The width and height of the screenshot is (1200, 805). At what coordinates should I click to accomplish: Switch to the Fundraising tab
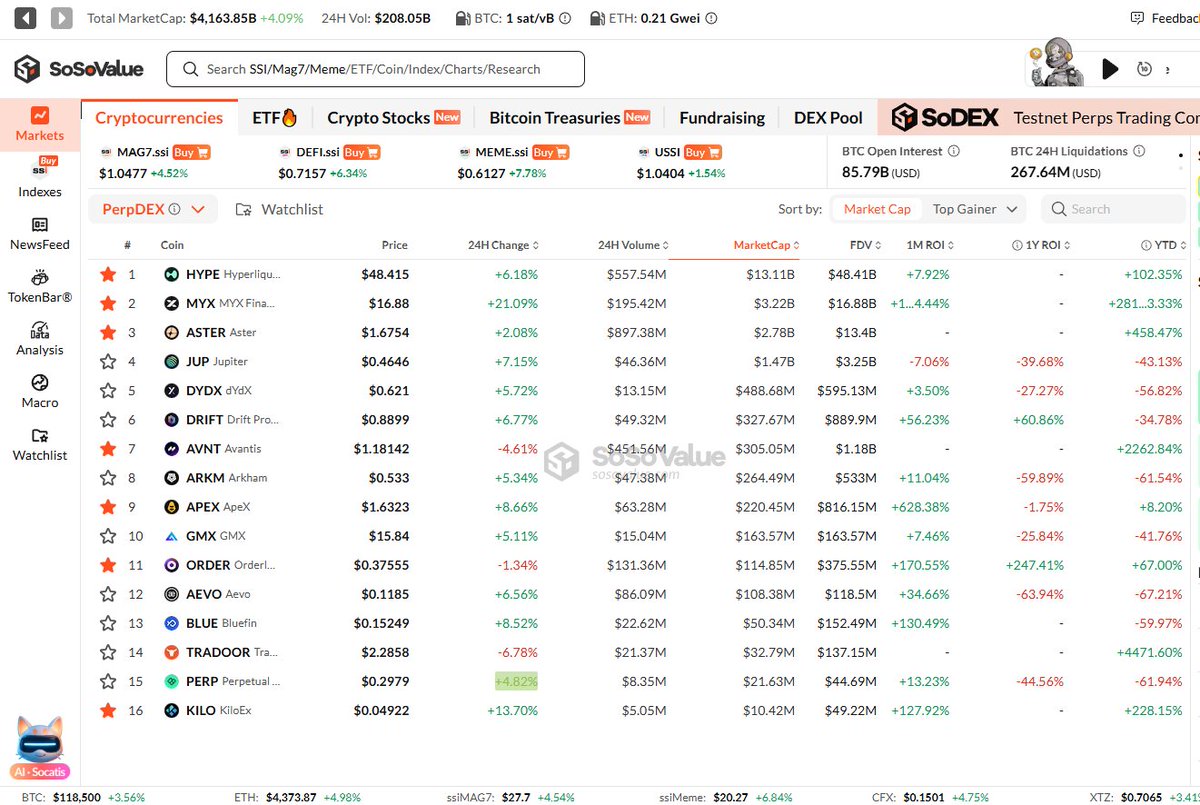tap(722, 117)
